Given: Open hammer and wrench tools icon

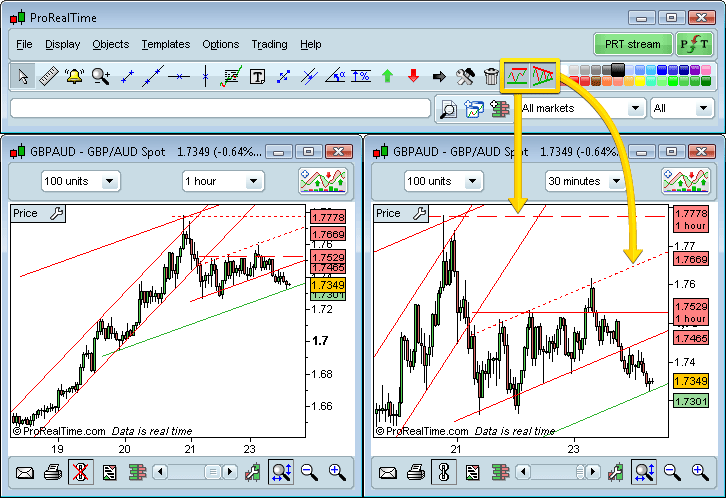Looking at the screenshot, I should pyautogui.click(x=464, y=76).
